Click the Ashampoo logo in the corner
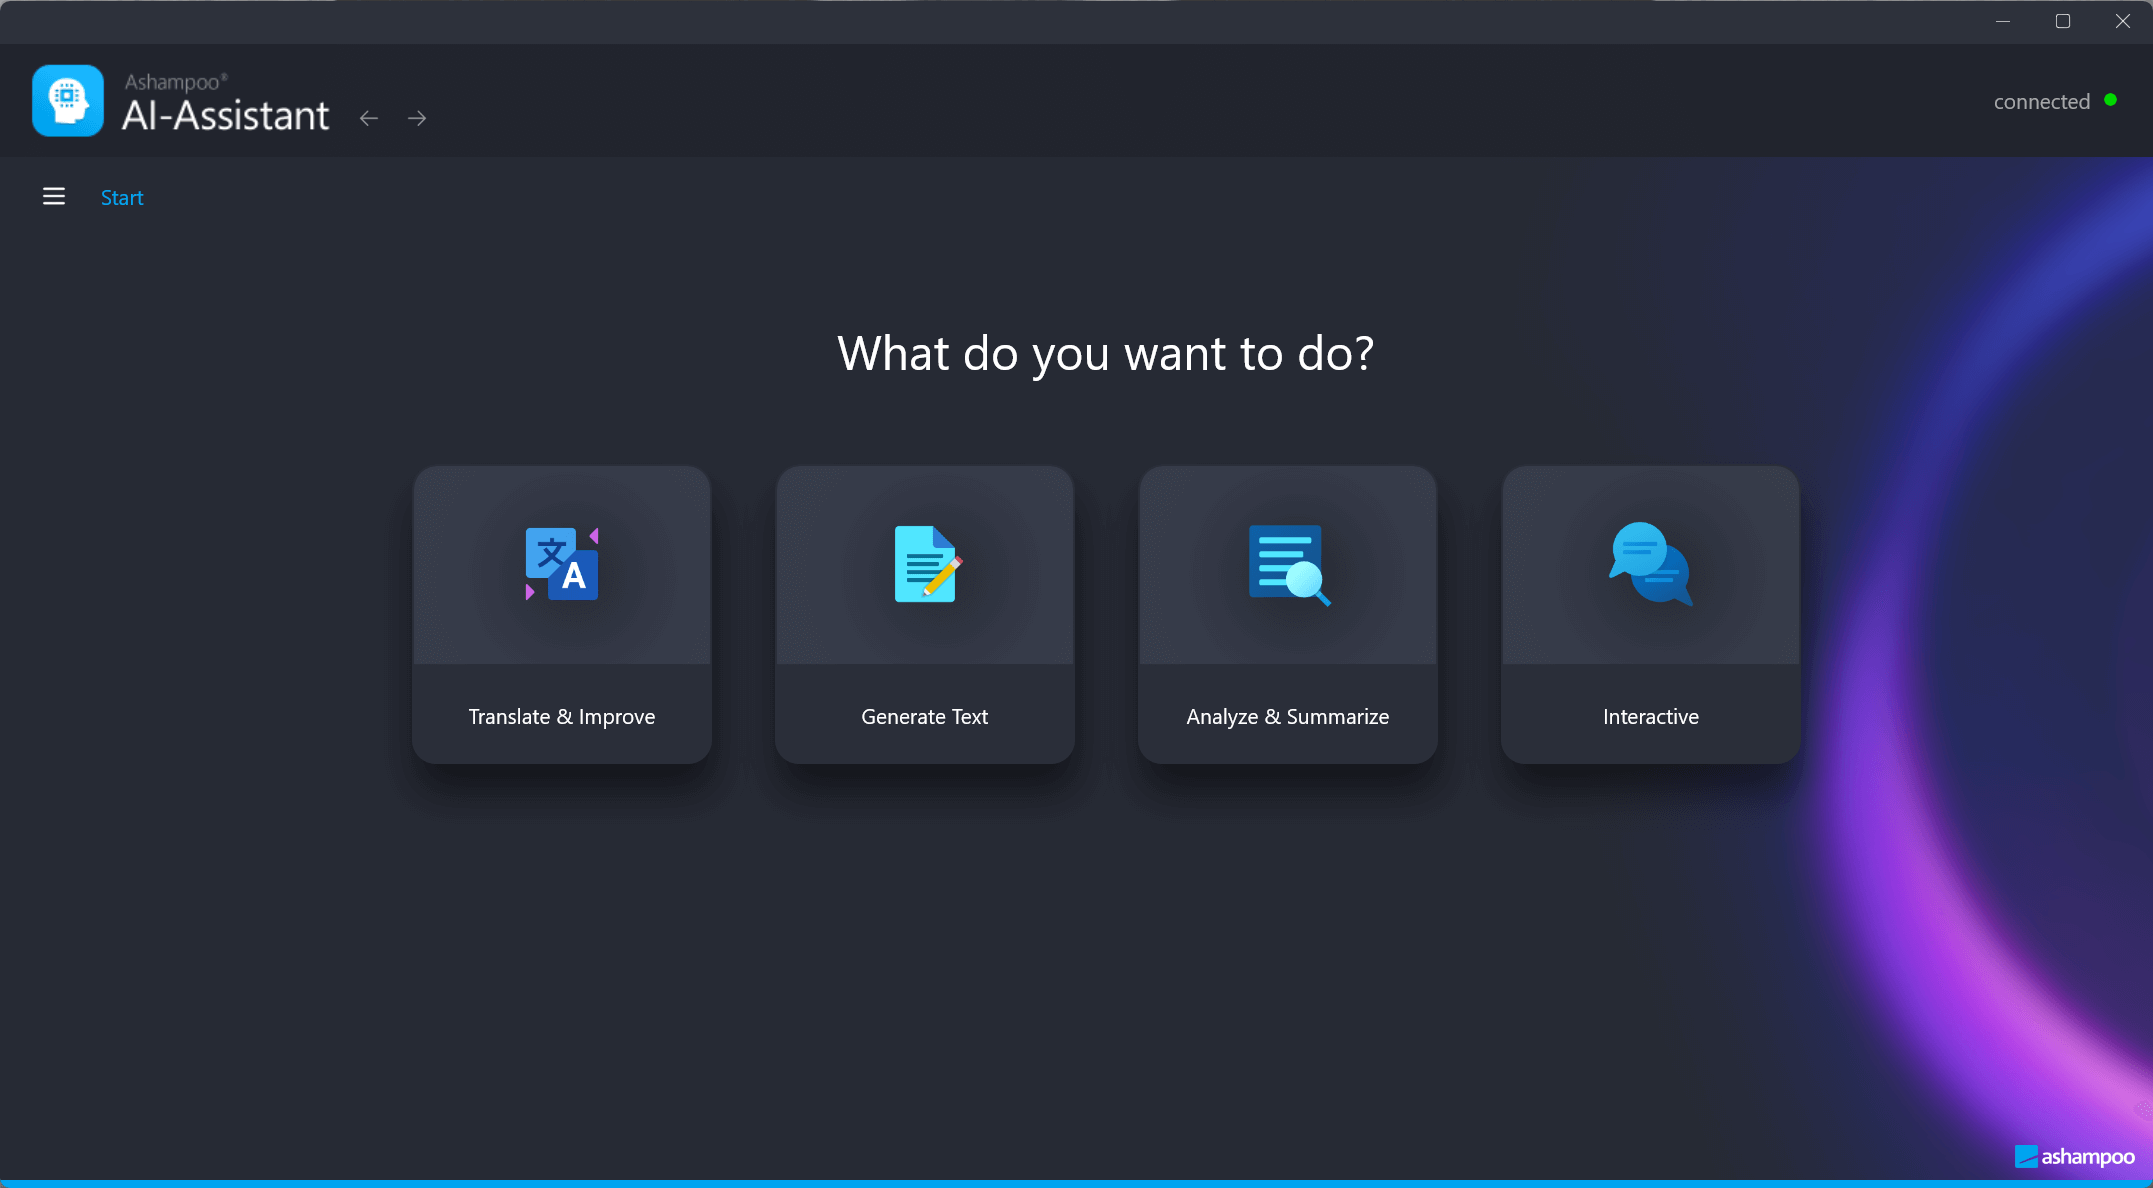 tap(2076, 1157)
